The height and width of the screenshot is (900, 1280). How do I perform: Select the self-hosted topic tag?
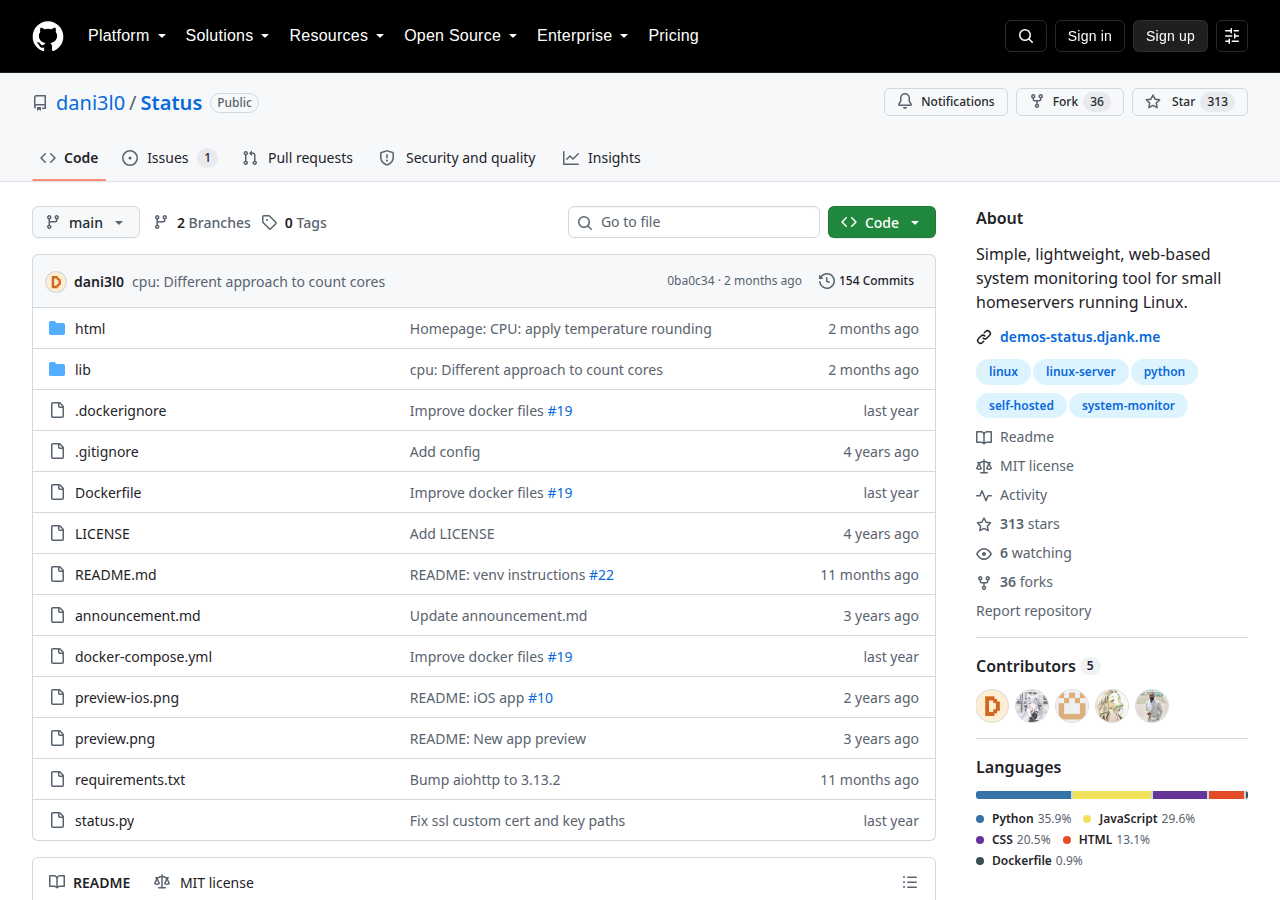tap(1021, 406)
